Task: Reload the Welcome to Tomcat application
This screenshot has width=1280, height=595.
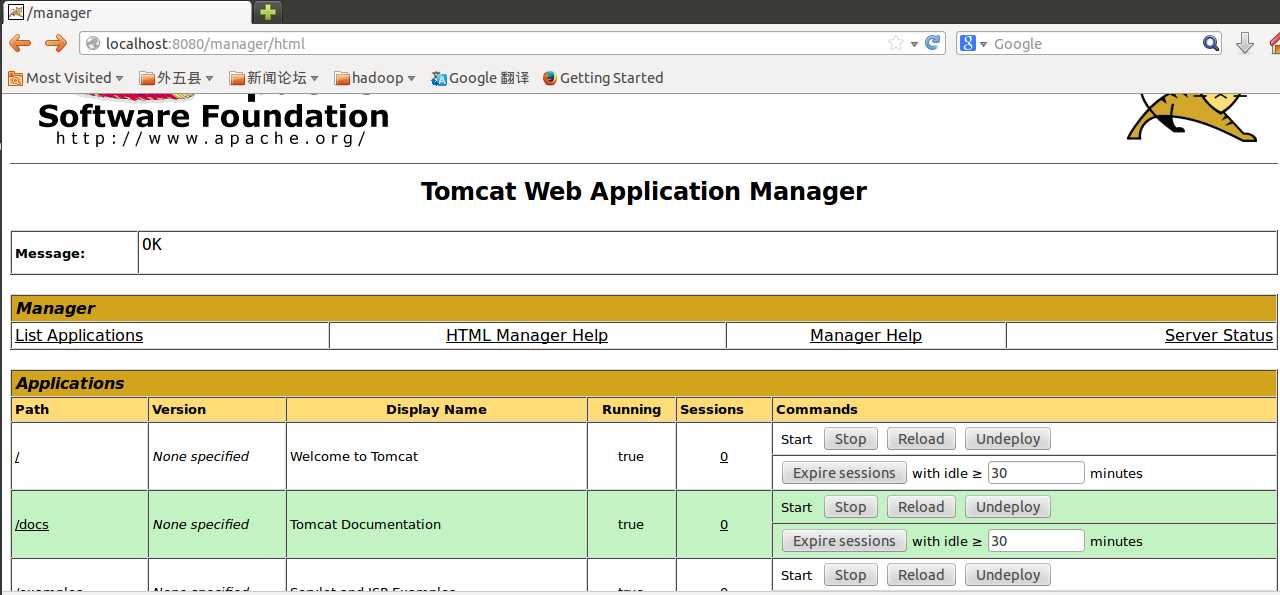Action: click(x=921, y=438)
